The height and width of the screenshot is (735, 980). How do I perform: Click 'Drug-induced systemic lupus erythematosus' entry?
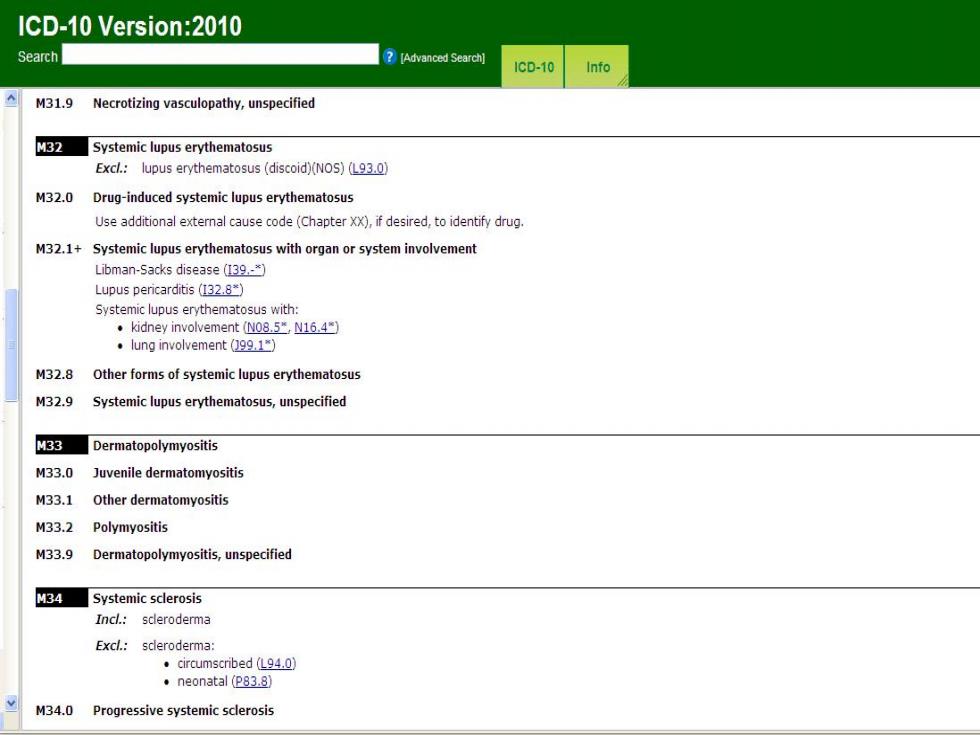(x=223, y=198)
